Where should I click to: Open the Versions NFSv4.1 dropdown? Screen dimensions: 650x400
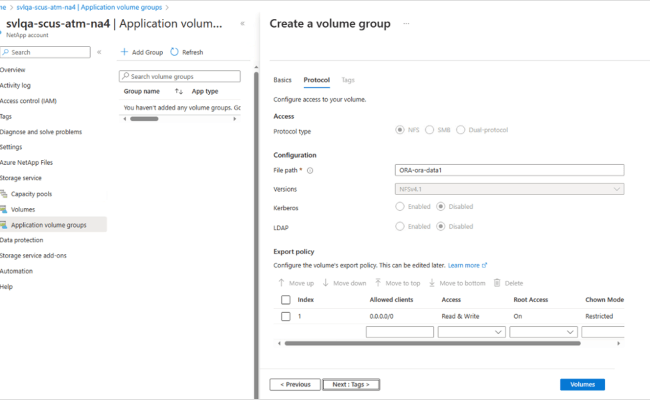(x=509, y=189)
